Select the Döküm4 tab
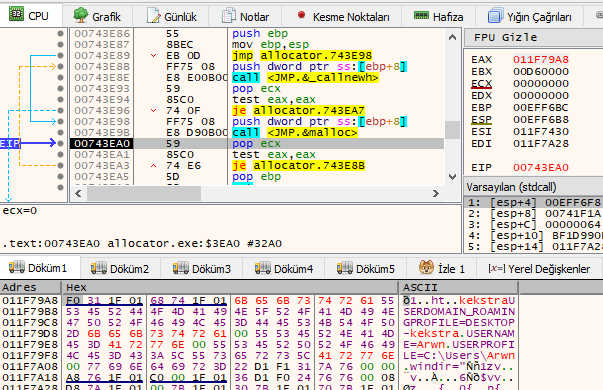Screen dimensions: 603x390 pos(285,268)
